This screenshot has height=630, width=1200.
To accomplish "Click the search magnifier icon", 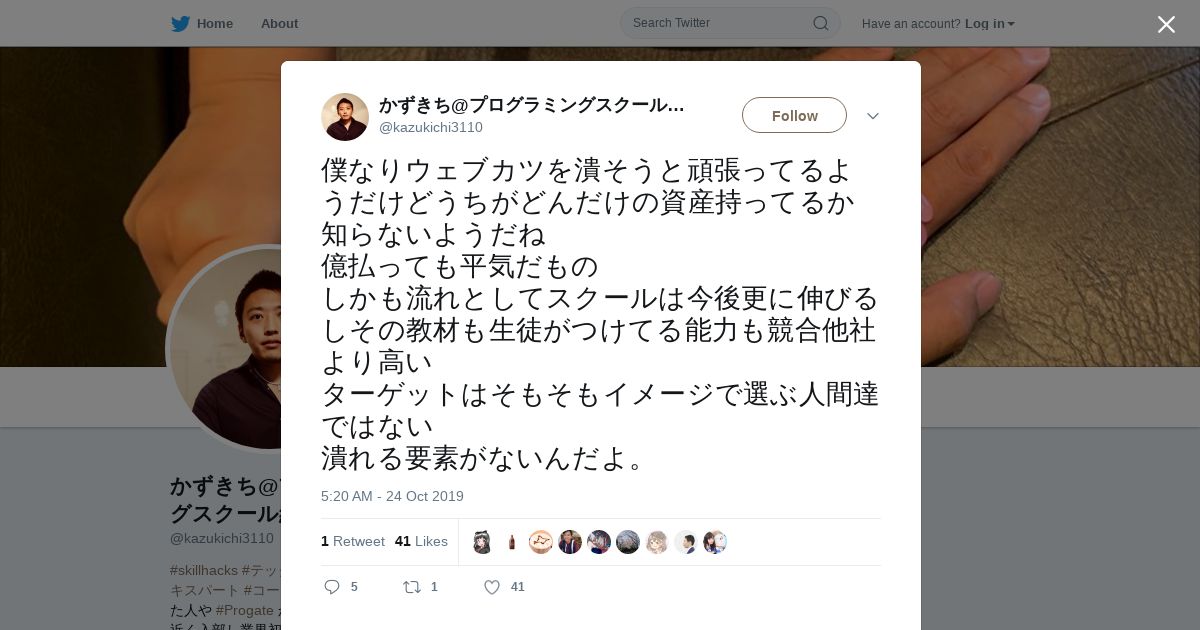I will pos(820,23).
